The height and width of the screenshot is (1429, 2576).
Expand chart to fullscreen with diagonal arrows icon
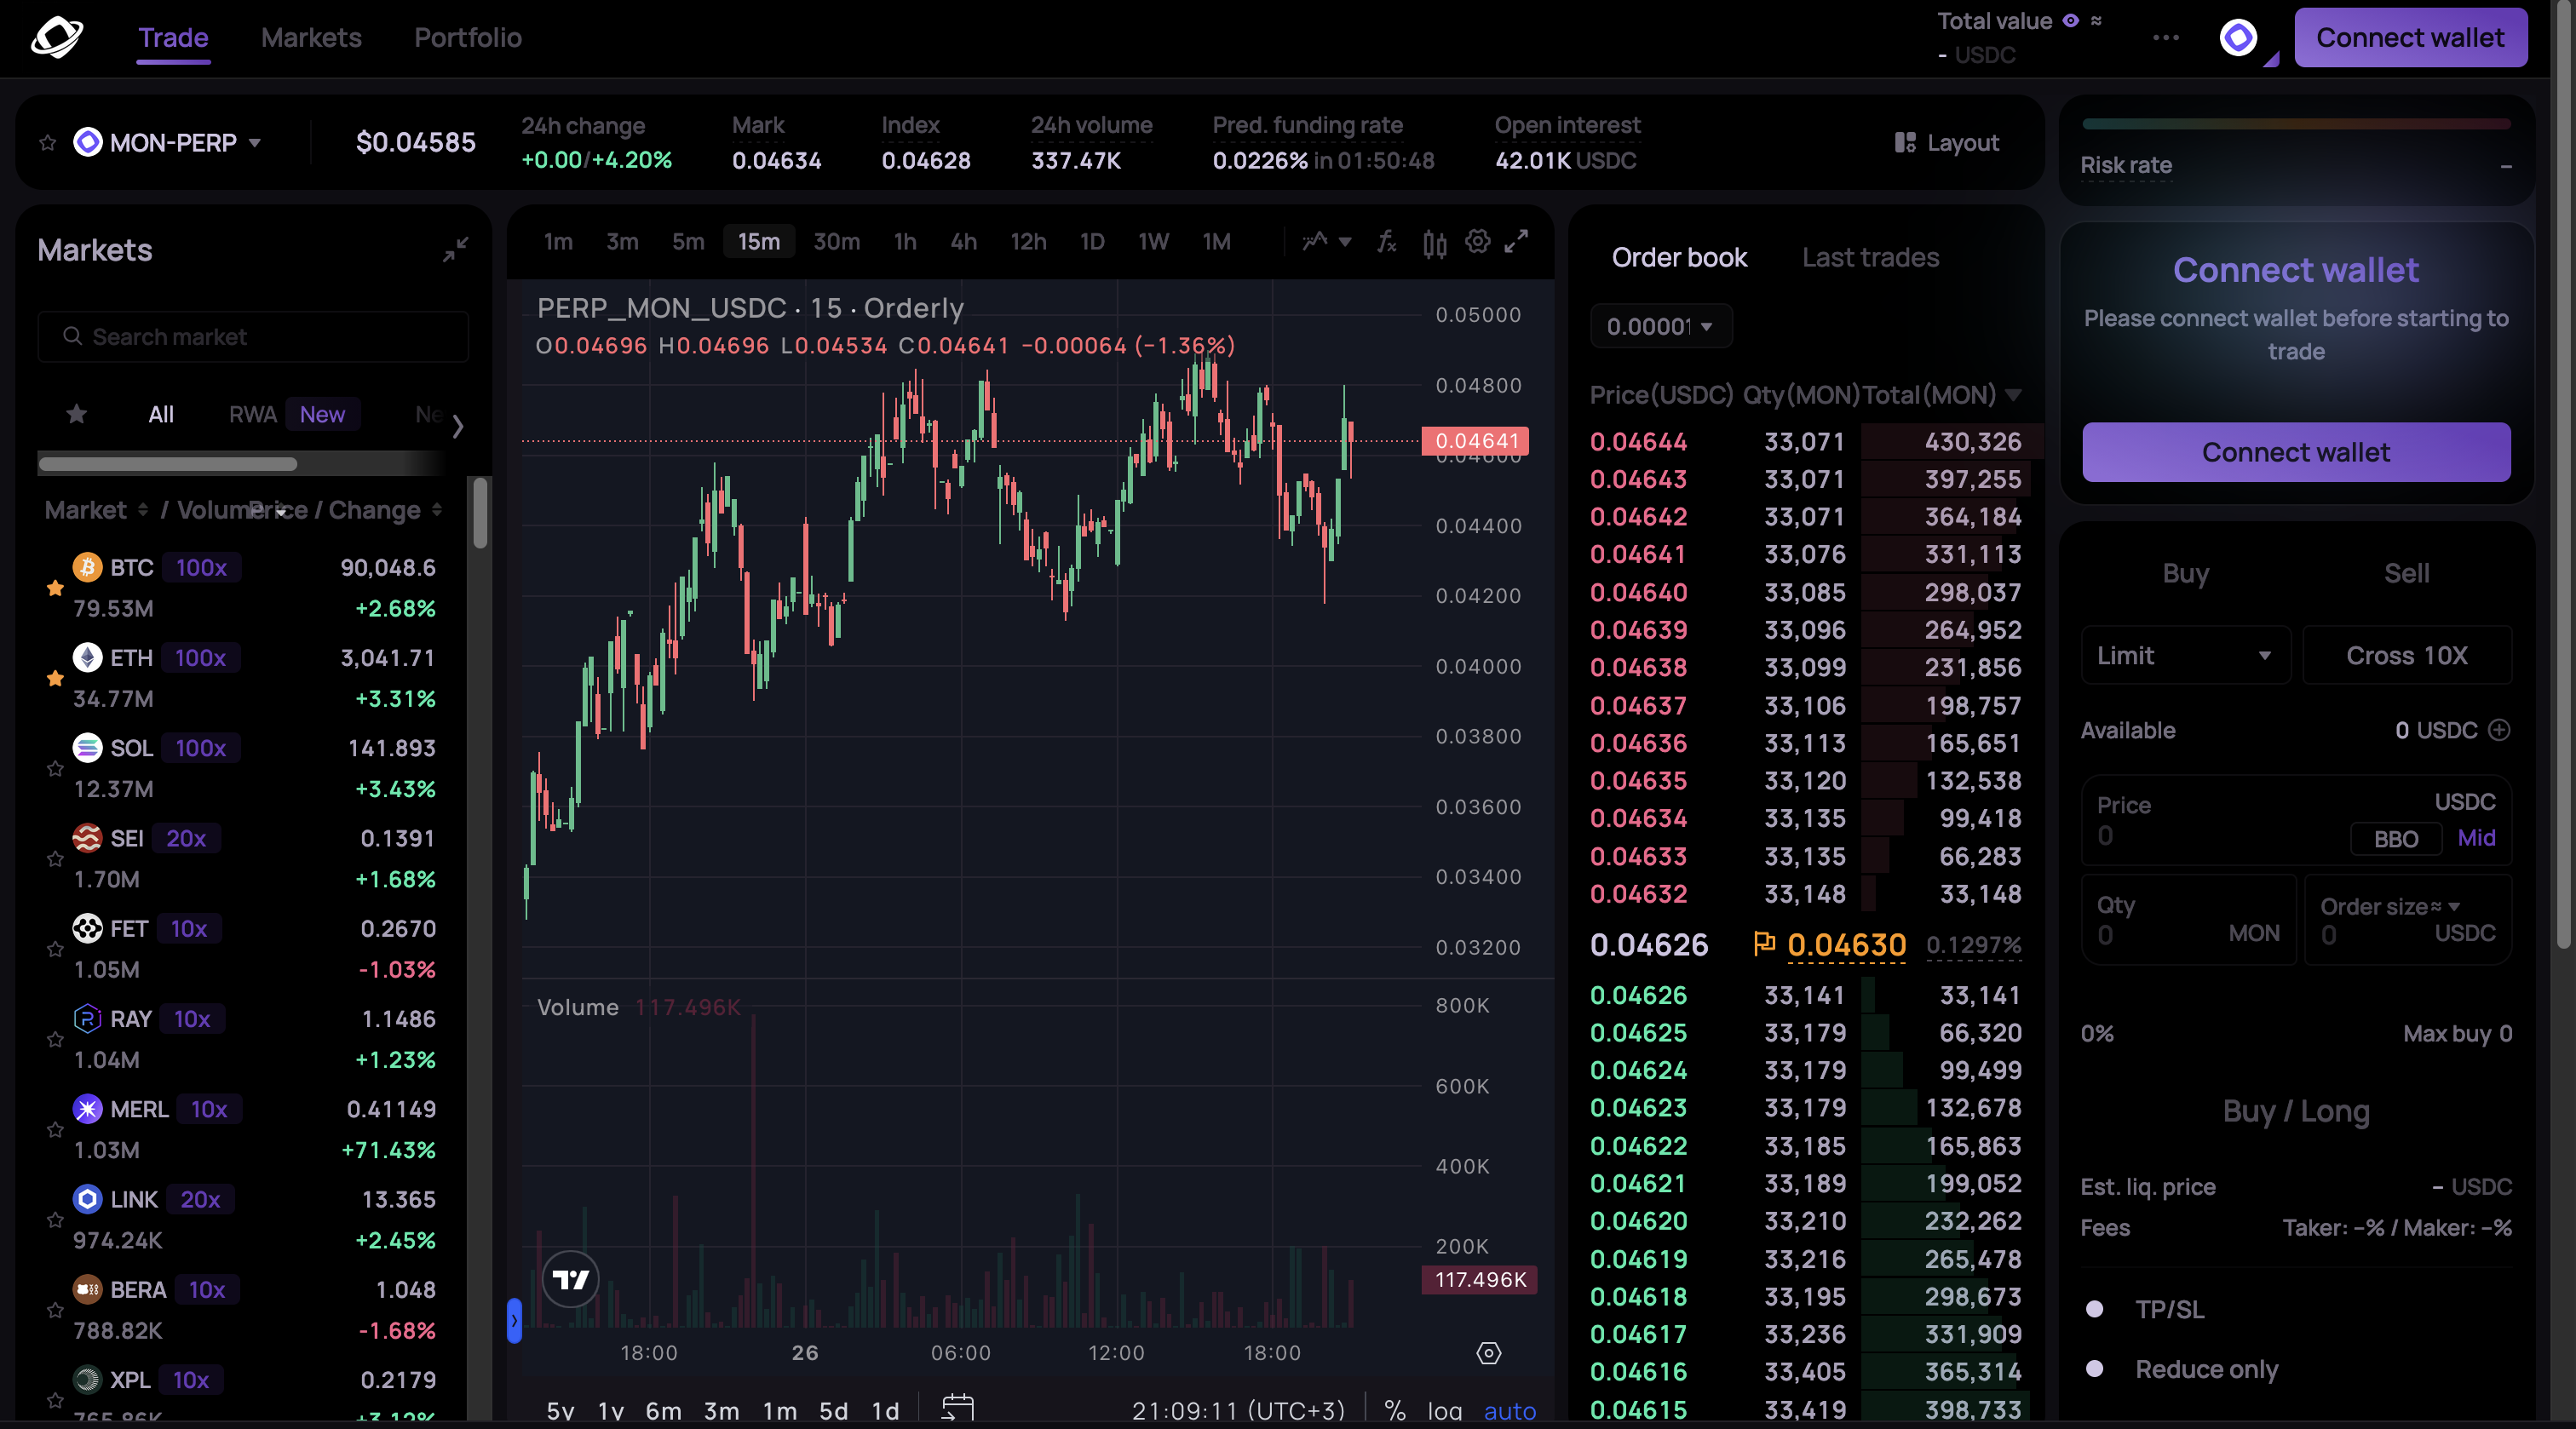coord(1517,242)
